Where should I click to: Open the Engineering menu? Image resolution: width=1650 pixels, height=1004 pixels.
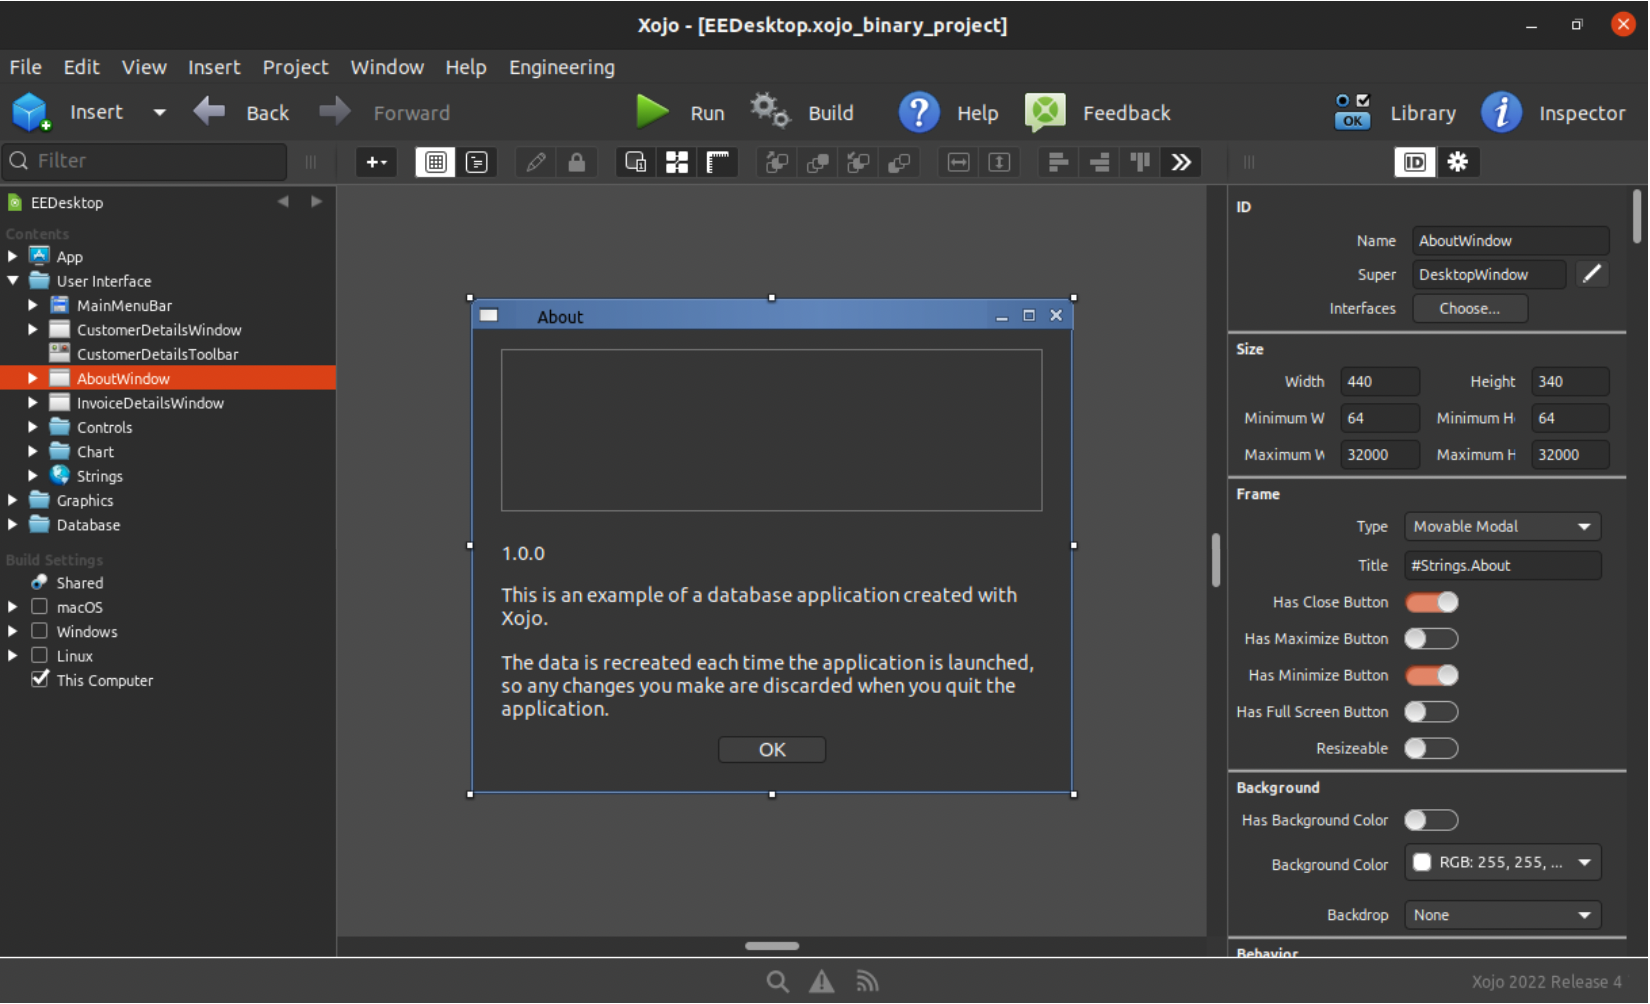(562, 67)
